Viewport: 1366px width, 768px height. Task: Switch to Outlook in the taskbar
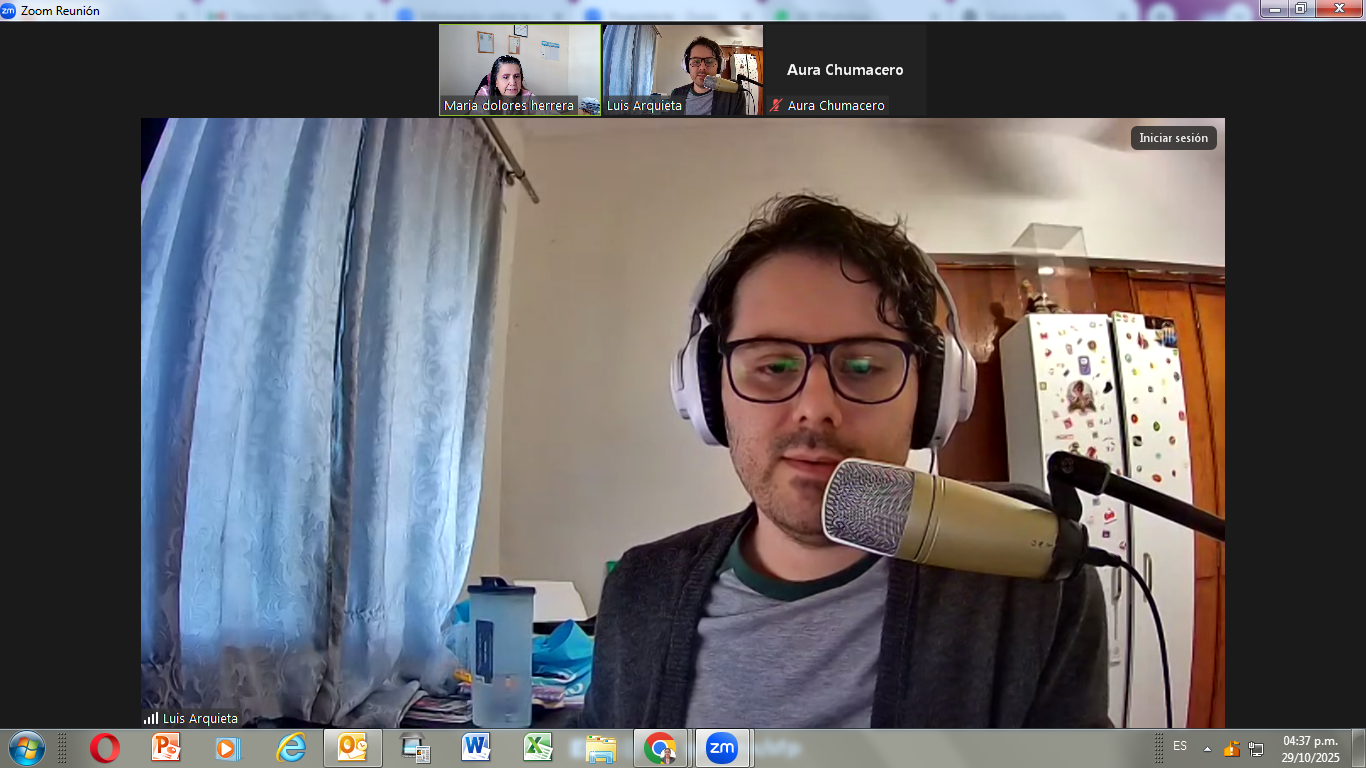click(x=352, y=748)
